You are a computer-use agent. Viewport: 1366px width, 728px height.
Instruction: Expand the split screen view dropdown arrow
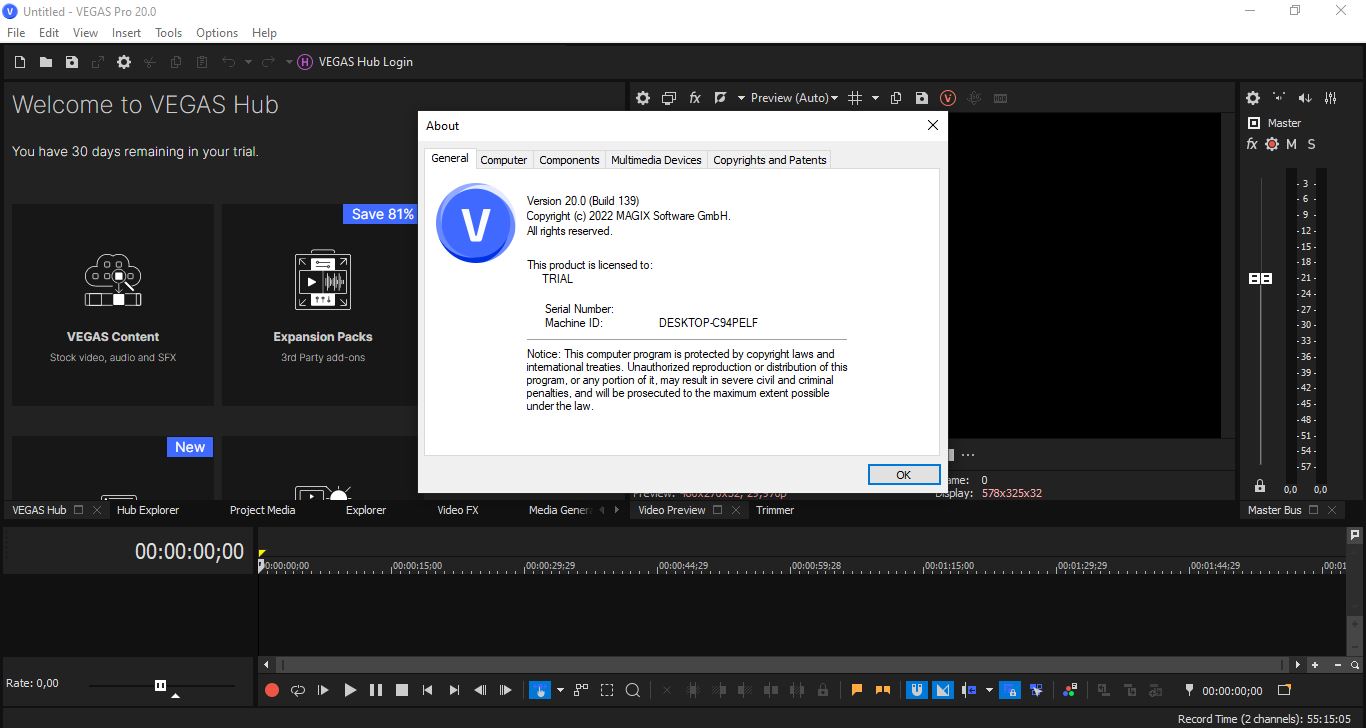741,98
